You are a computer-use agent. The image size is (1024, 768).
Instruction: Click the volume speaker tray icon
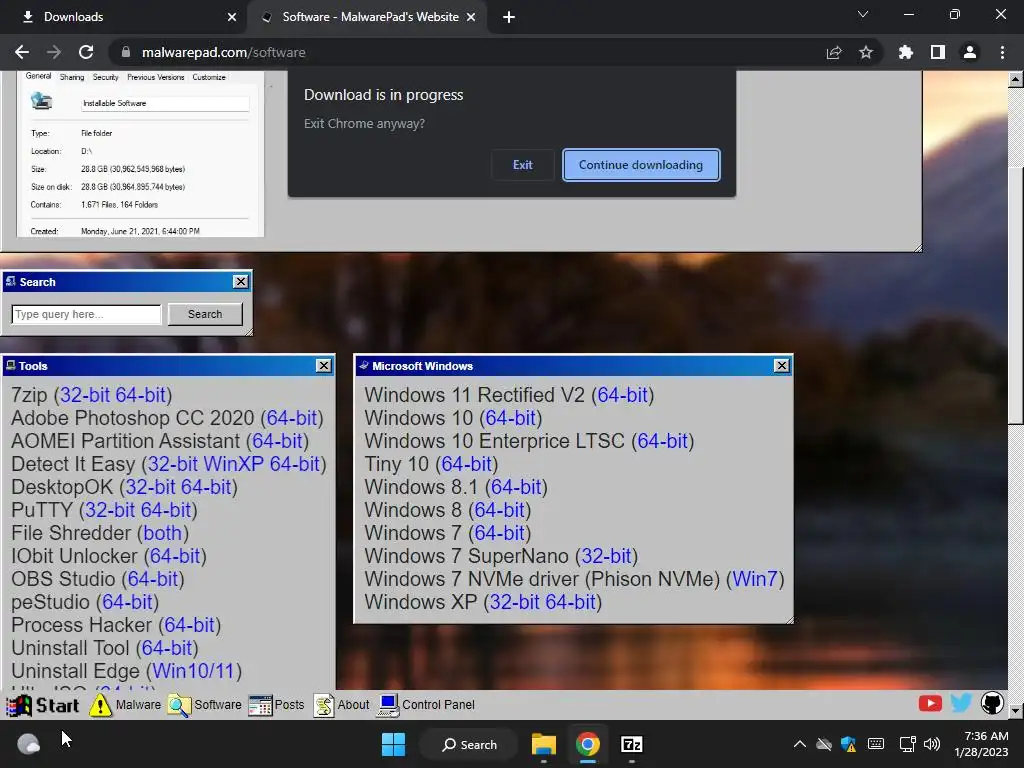click(932, 744)
